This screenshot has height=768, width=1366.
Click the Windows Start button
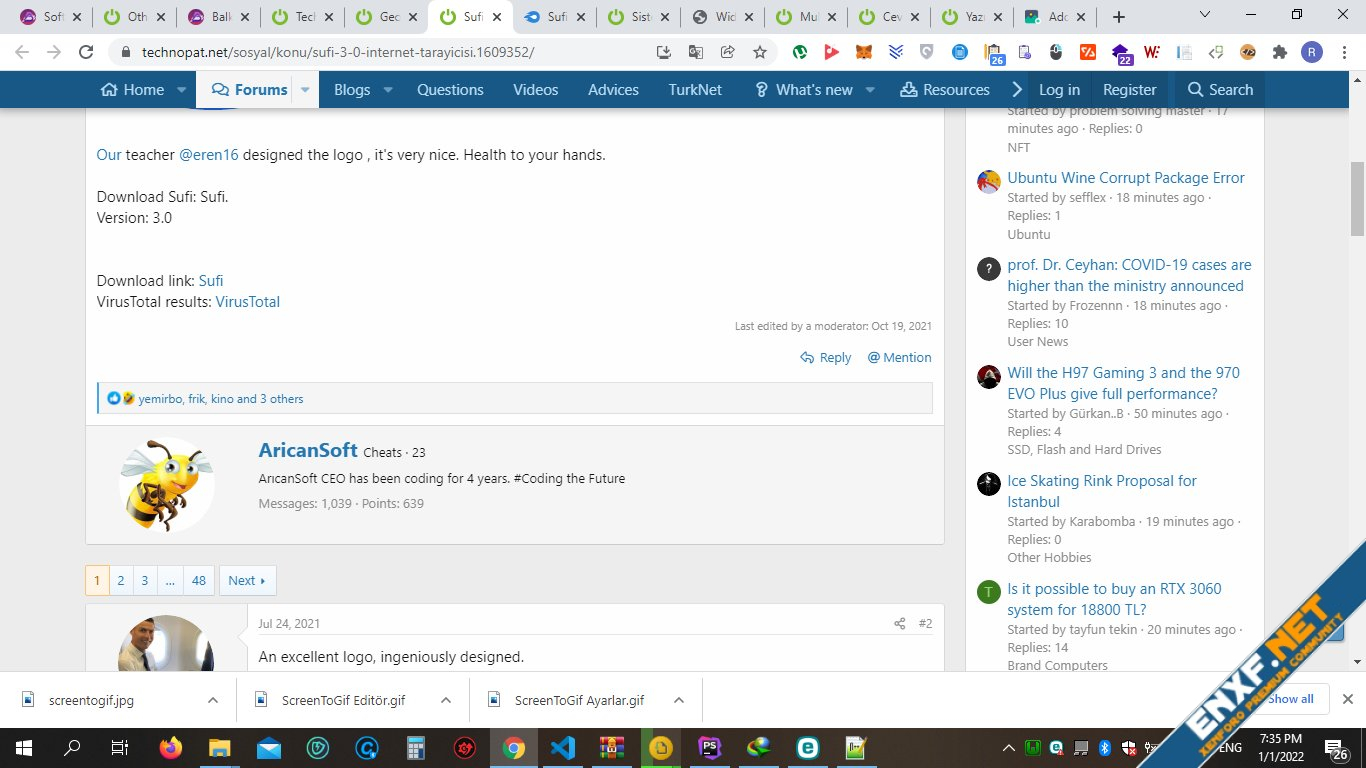click(x=24, y=747)
